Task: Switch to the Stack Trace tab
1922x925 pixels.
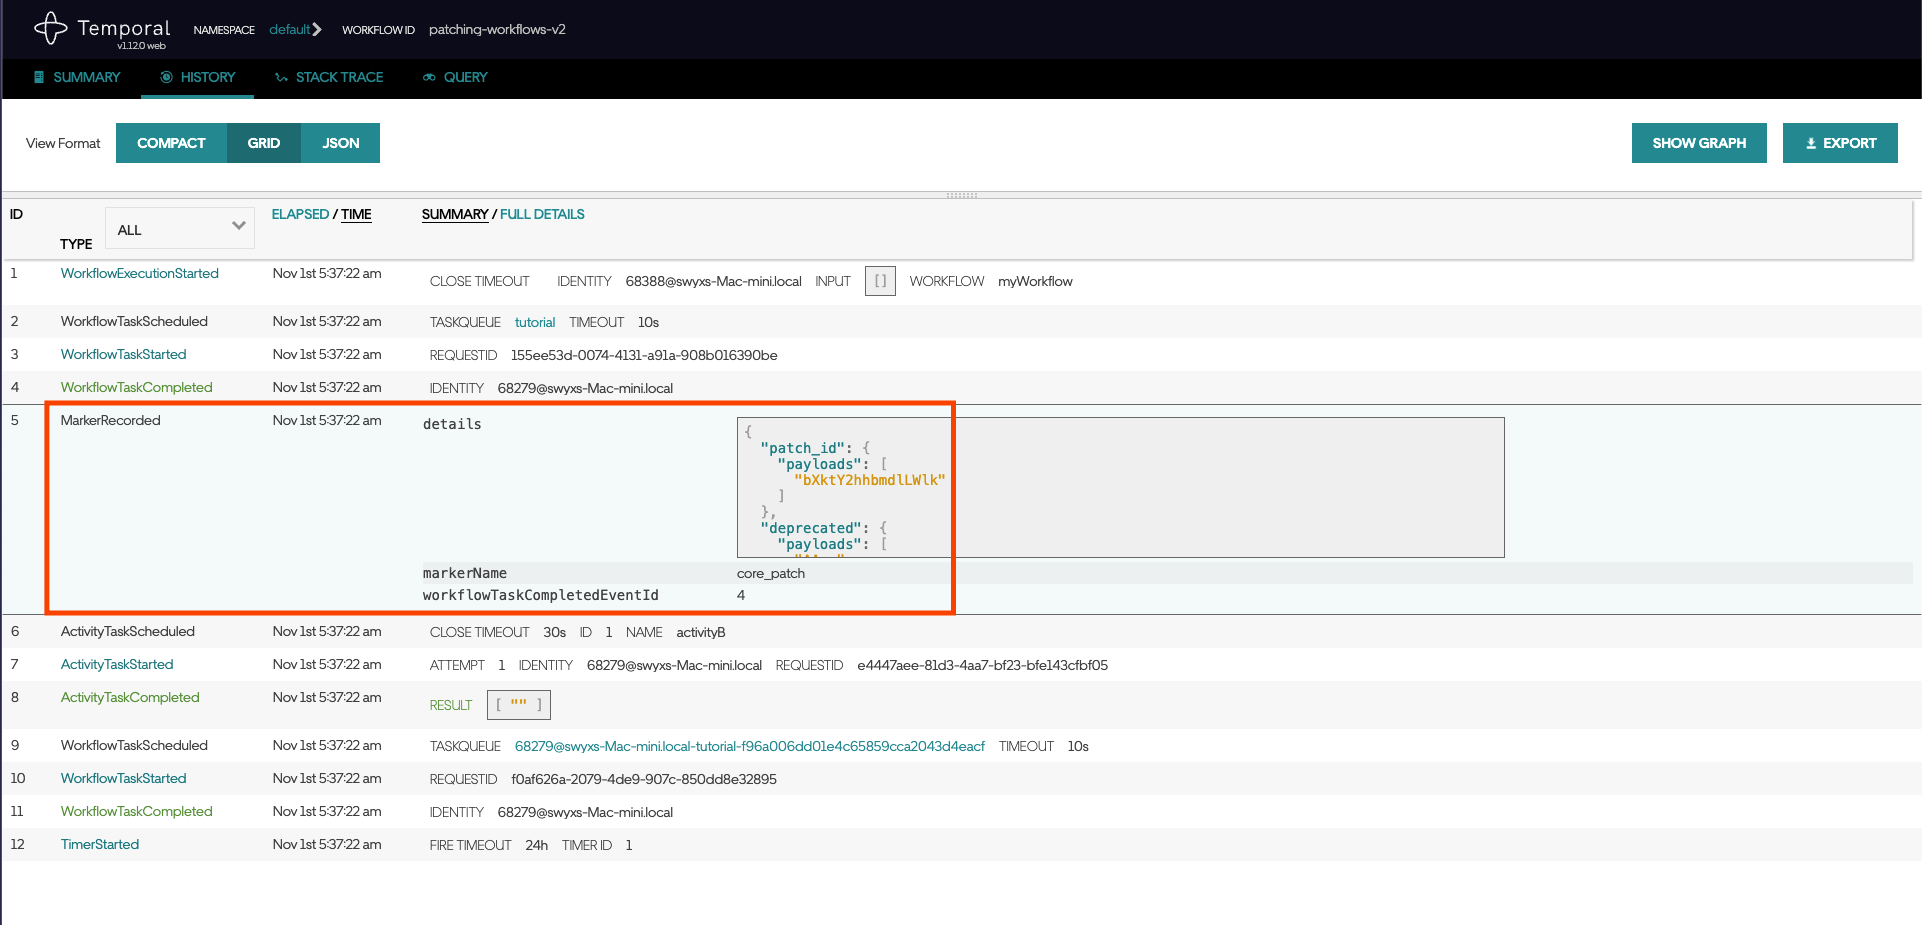Action: (x=329, y=77)
